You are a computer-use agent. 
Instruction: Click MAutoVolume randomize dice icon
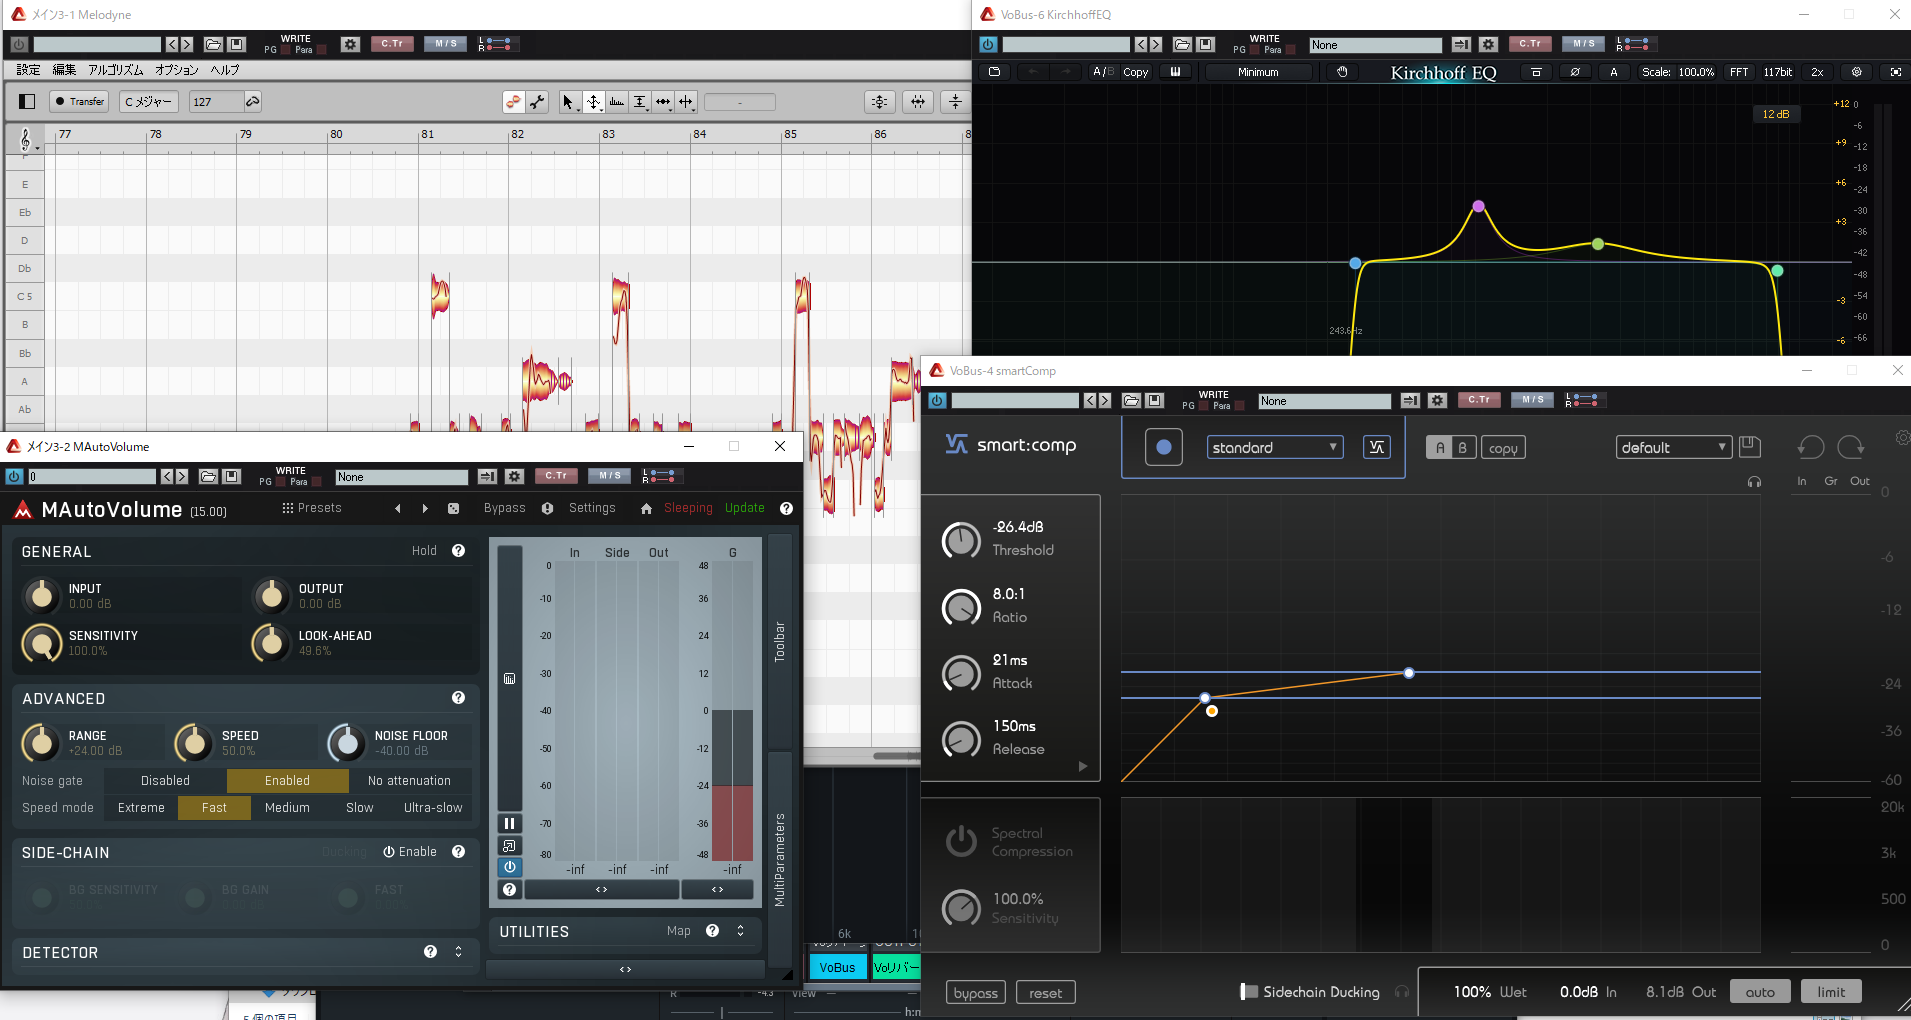tap(453, 508)
